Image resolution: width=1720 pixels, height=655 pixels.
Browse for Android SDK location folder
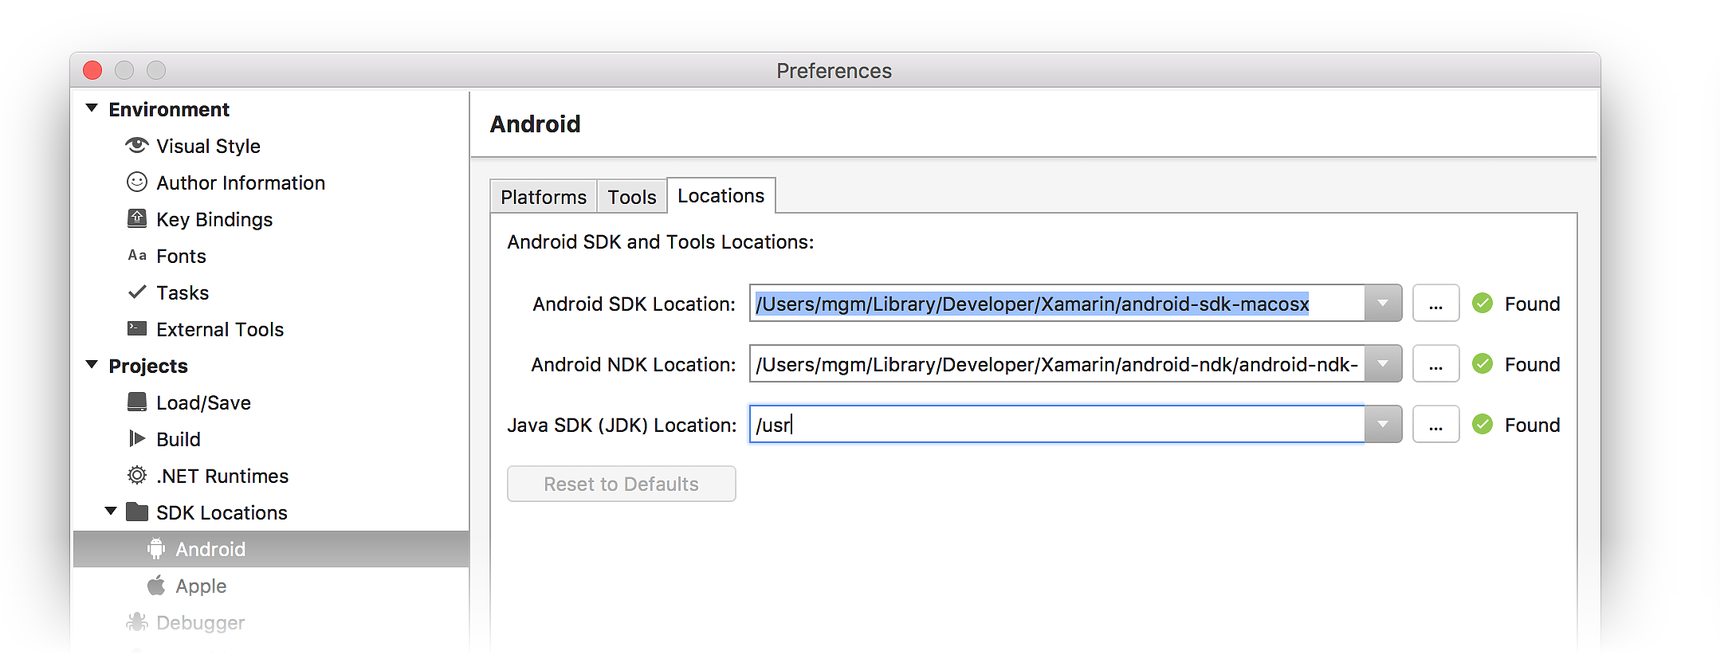coord(1435,304)
